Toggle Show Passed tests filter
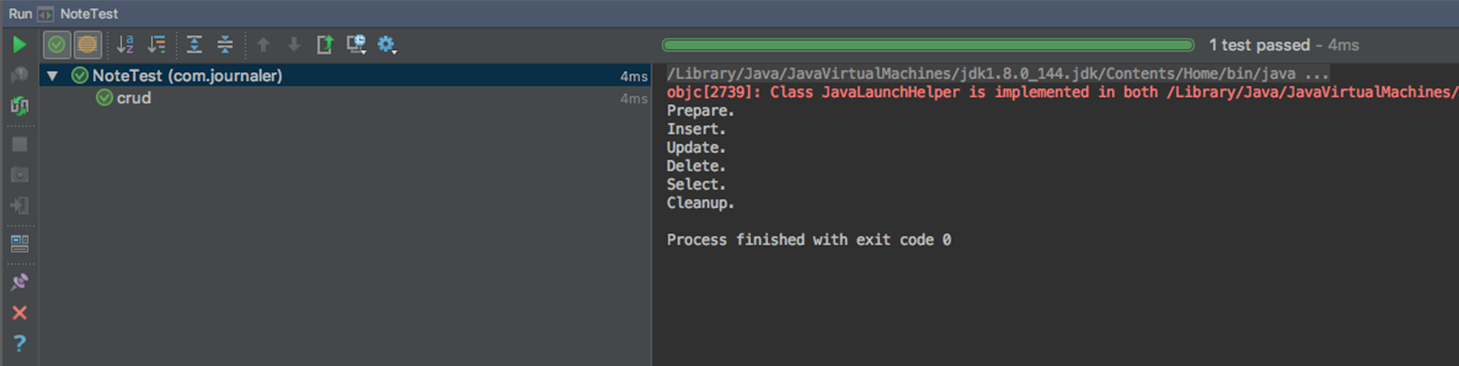 pos(57,44)
